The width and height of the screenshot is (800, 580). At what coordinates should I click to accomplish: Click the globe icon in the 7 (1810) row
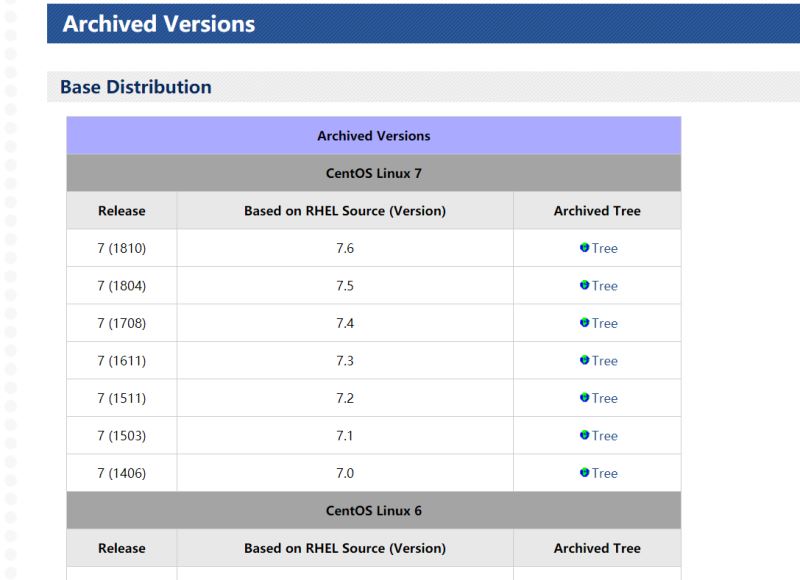585,247
